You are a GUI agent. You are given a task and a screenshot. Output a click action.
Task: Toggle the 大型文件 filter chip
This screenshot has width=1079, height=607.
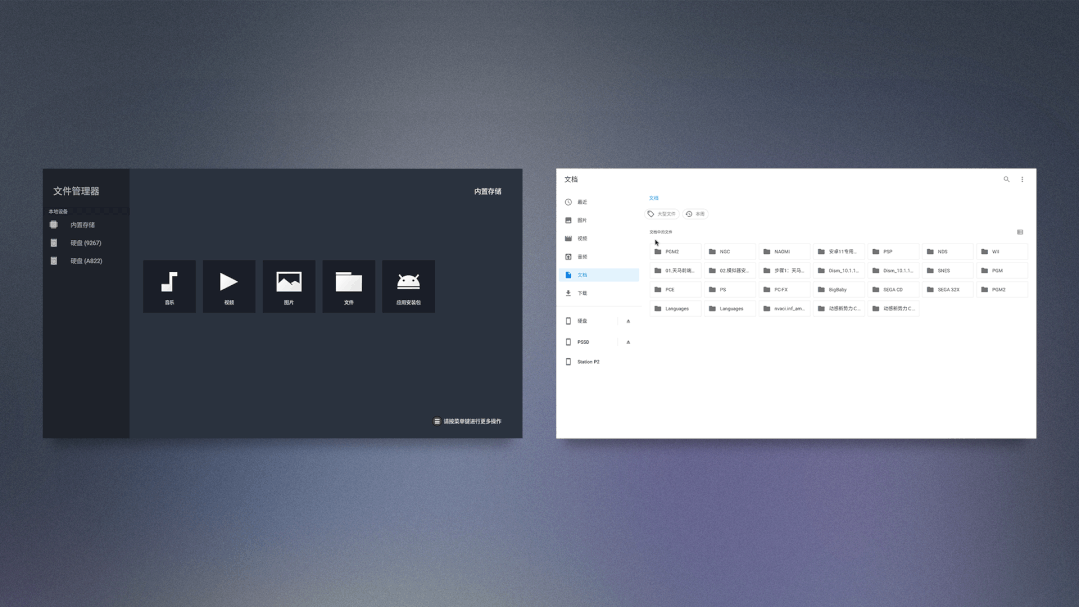tap(661, 213)
